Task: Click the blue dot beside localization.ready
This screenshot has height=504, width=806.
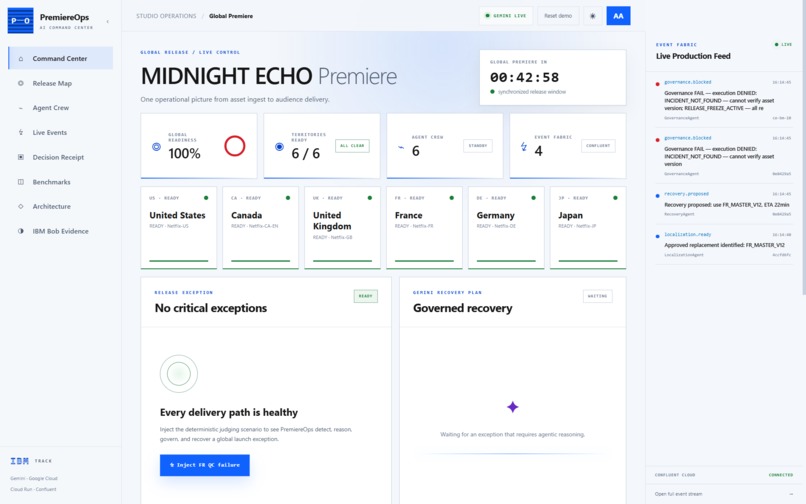Action: pos(657,237)
